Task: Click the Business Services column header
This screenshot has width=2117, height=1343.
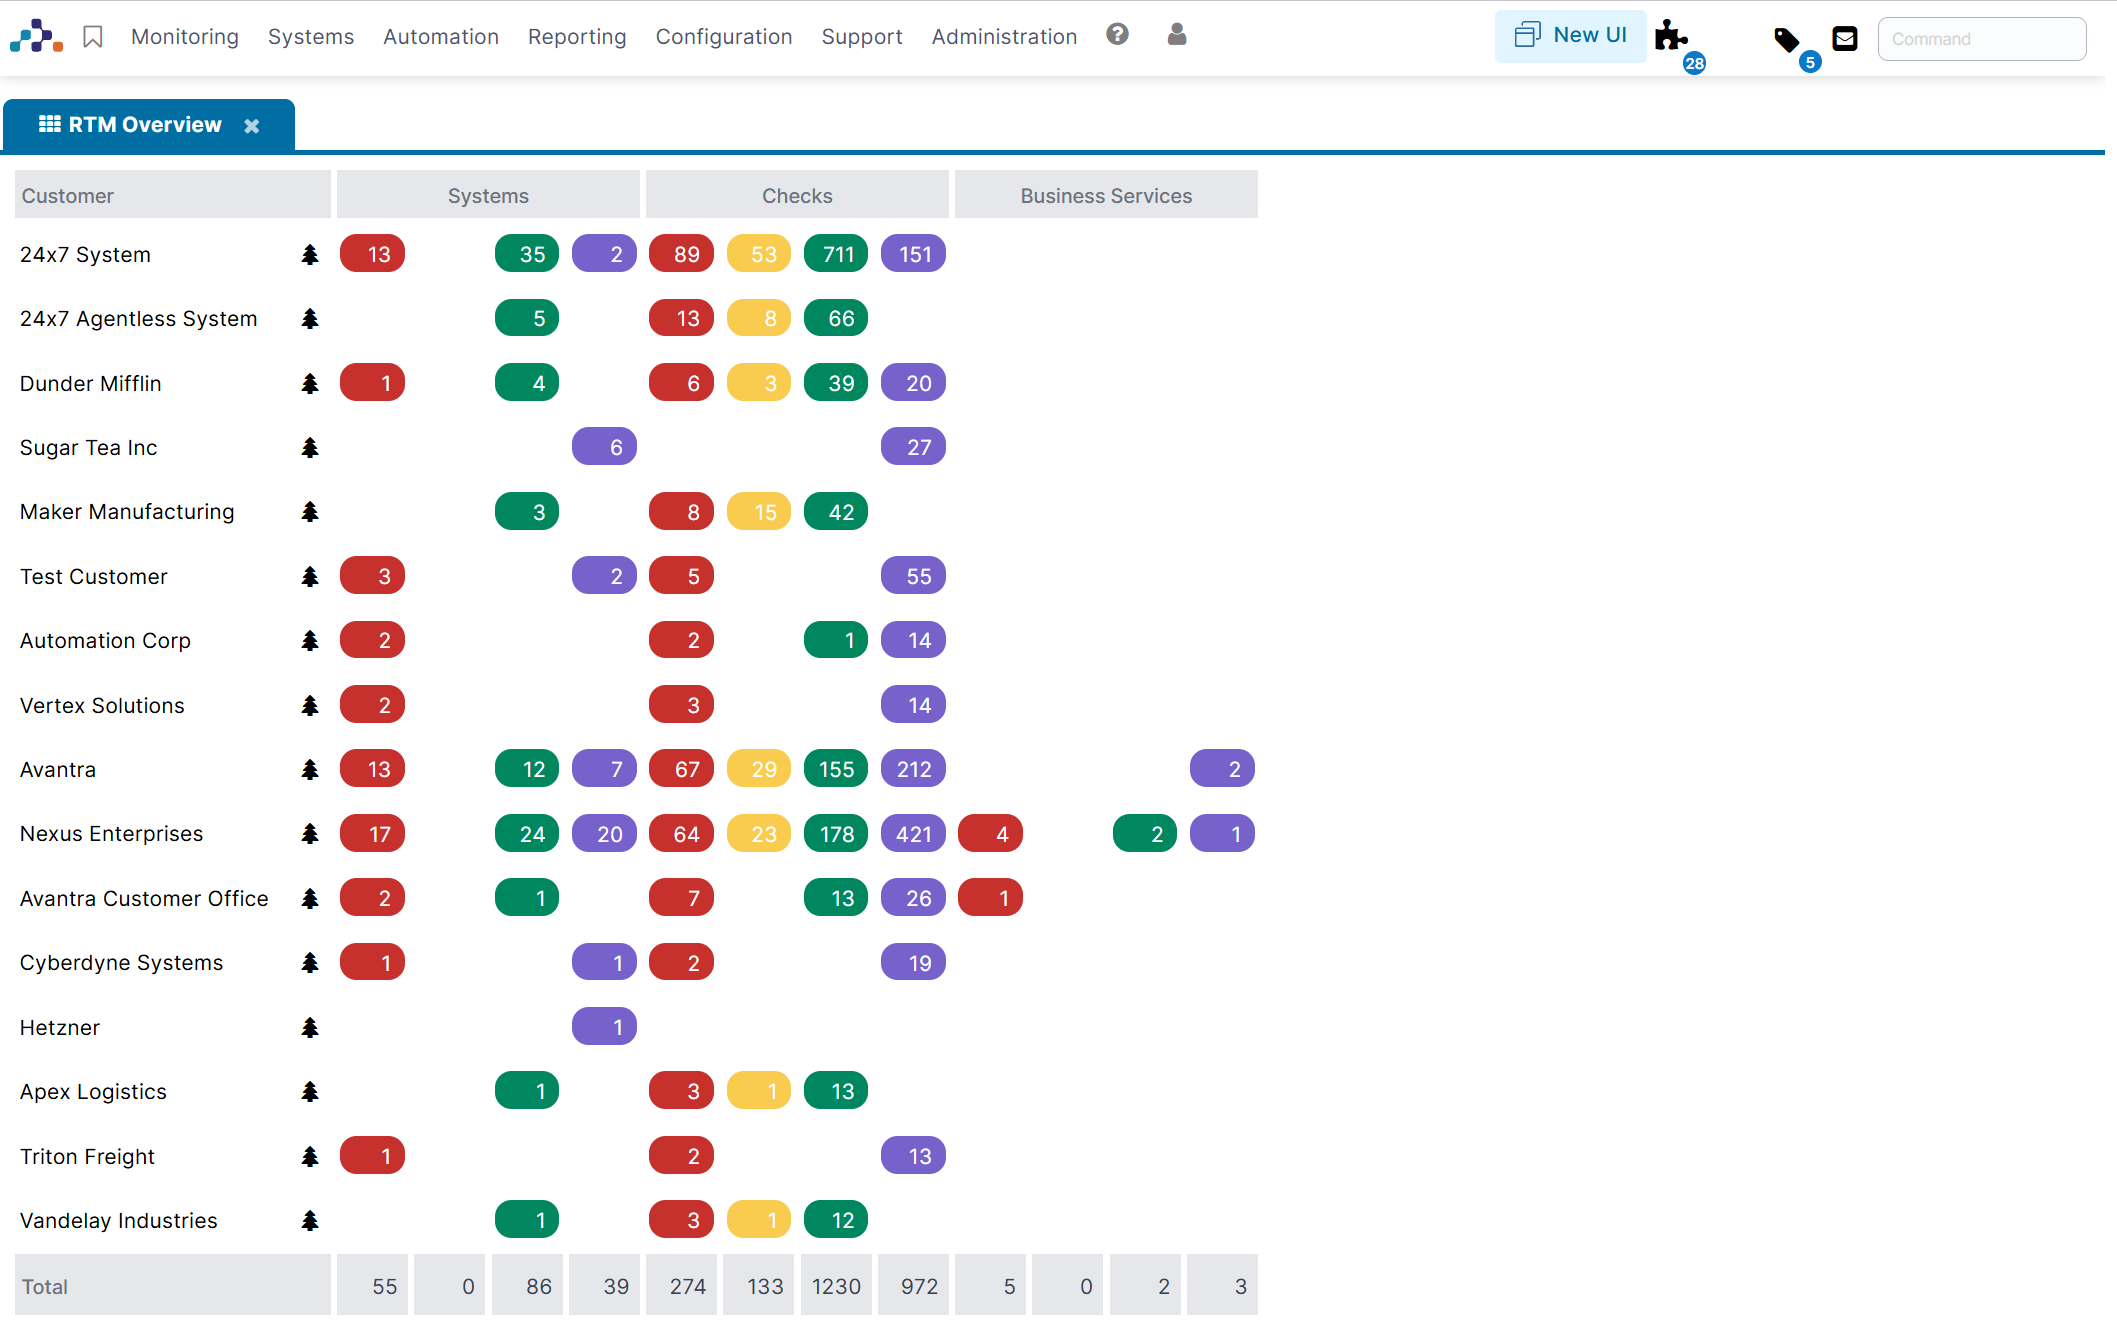Action: [x=1106, y=195]
